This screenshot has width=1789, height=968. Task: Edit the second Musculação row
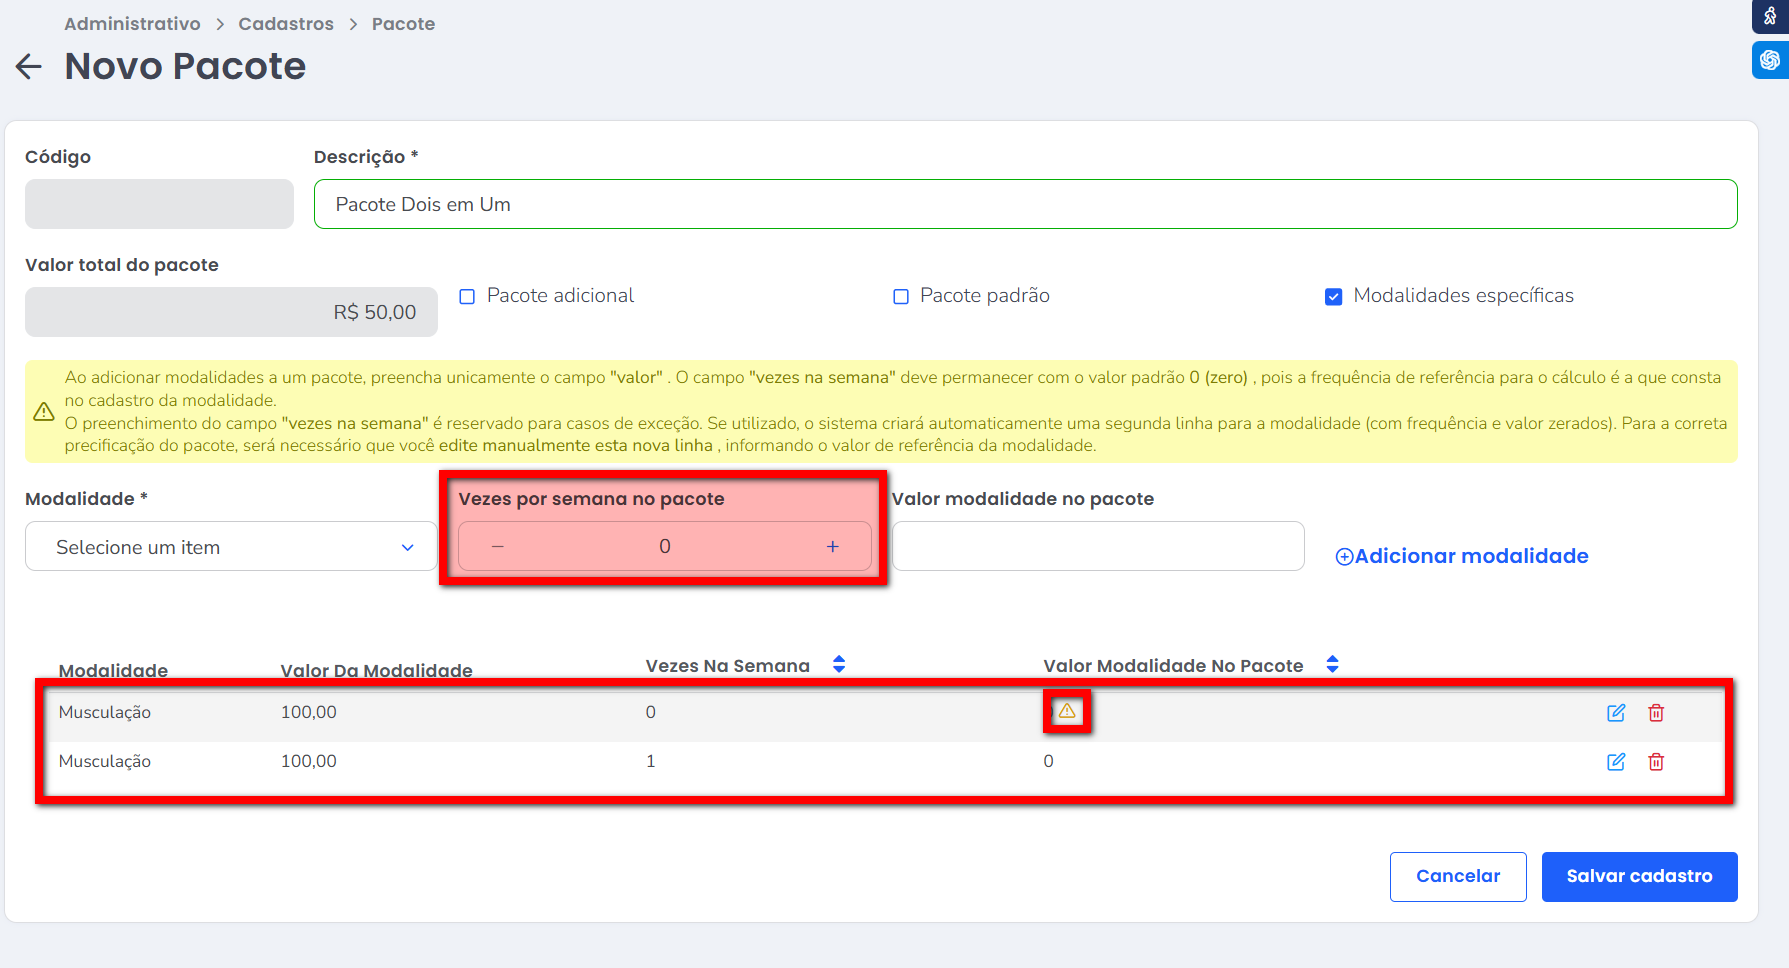pyautogui.click(x=1615, y=762)
